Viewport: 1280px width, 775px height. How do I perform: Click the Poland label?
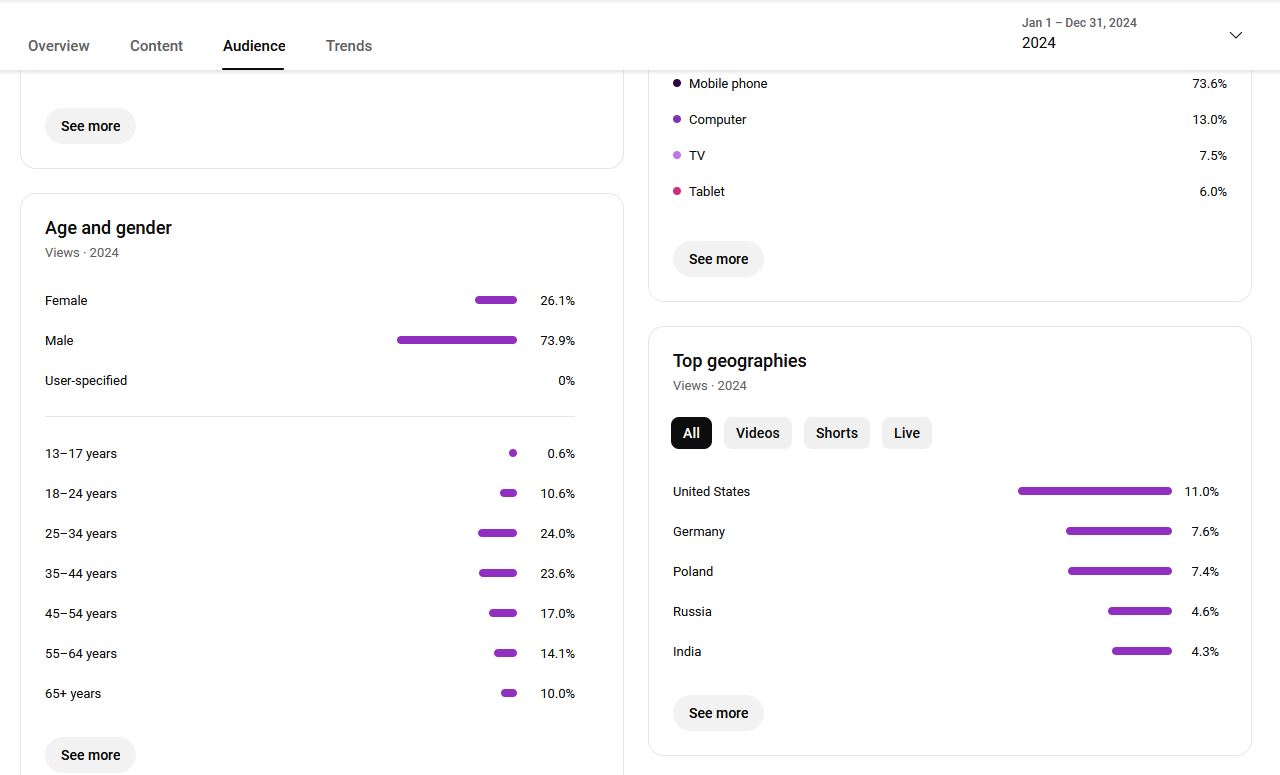pyautogui.click(x=693, y=572)
